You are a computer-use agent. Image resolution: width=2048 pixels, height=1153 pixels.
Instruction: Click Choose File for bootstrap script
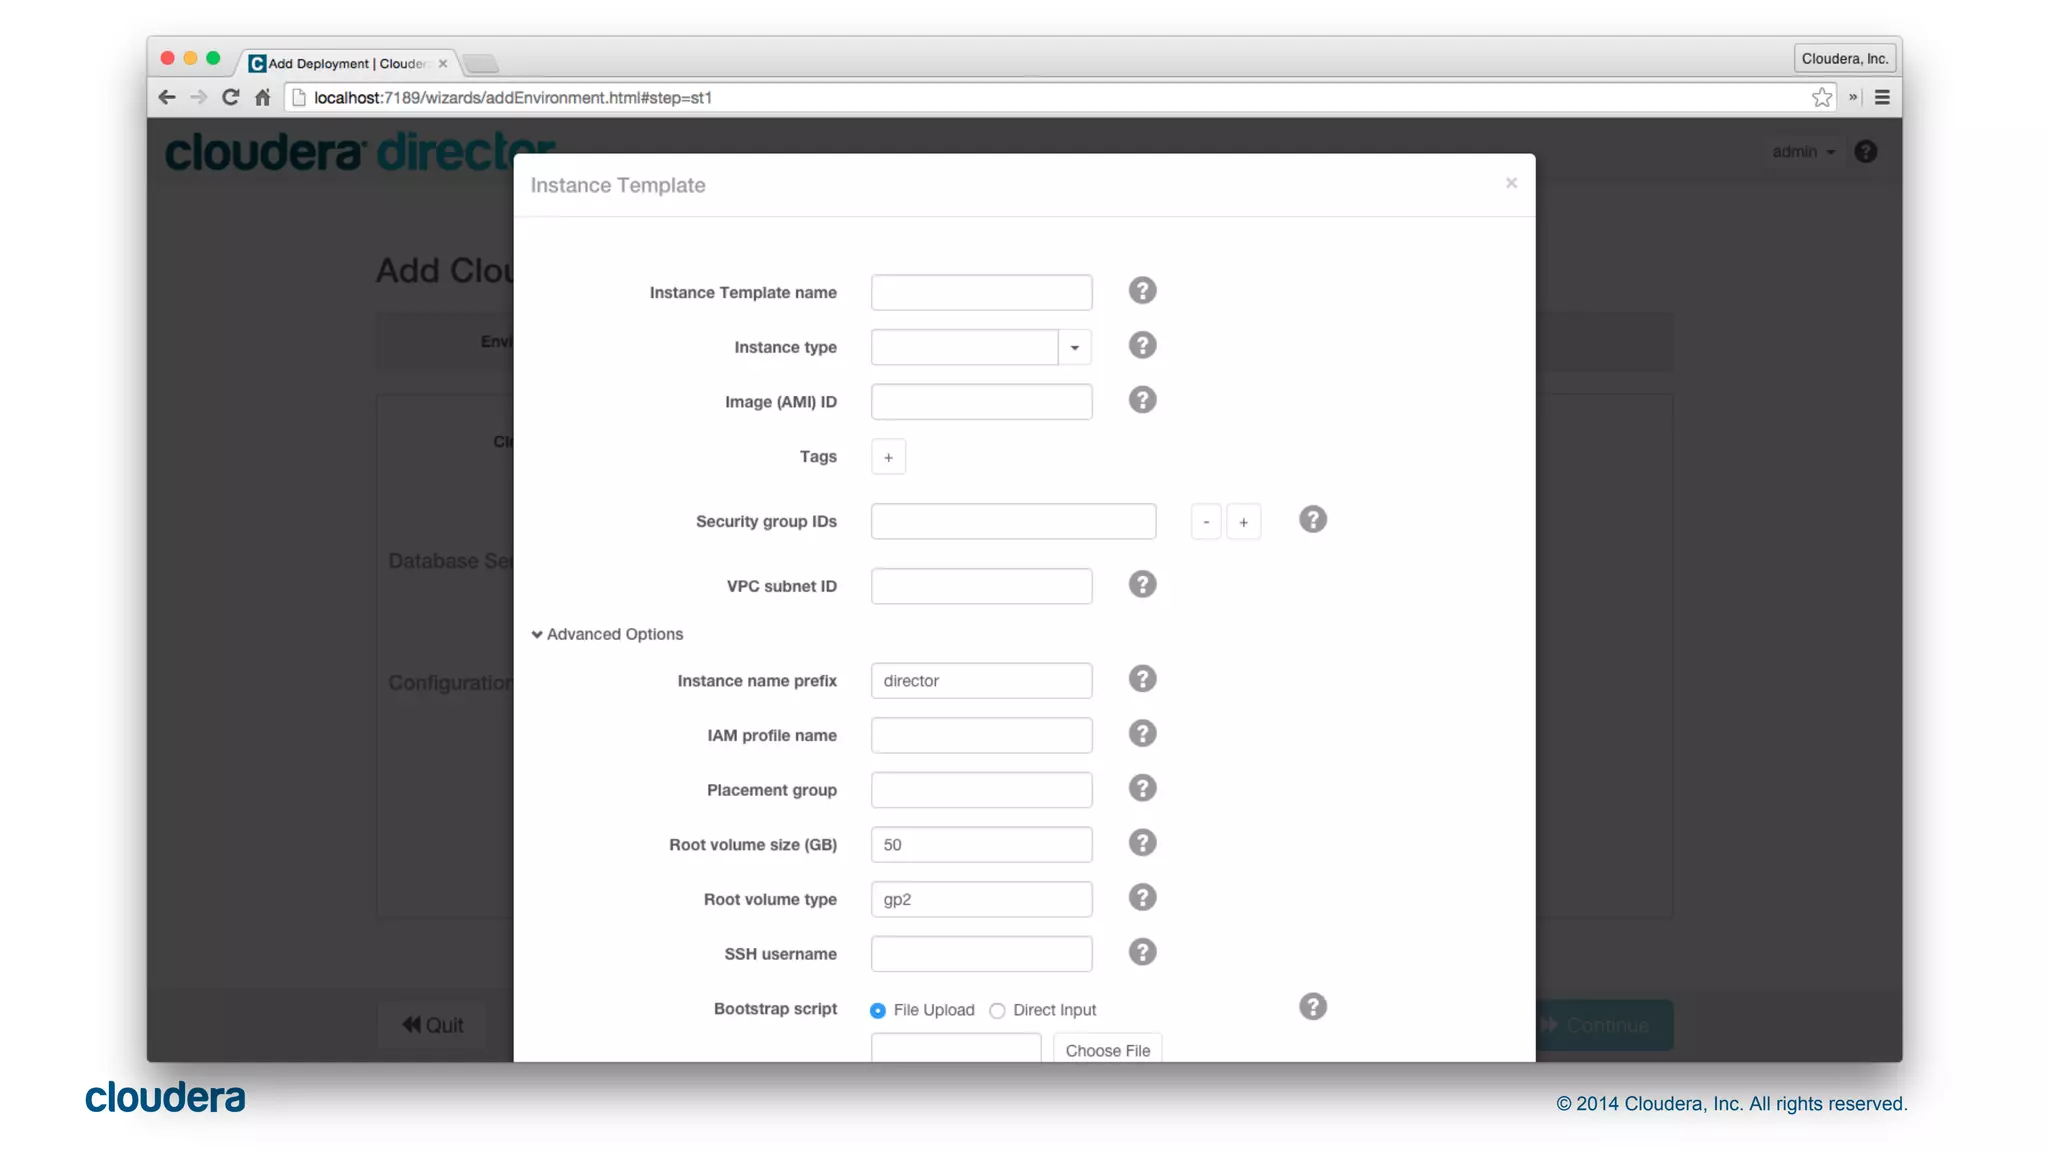1107,1050
